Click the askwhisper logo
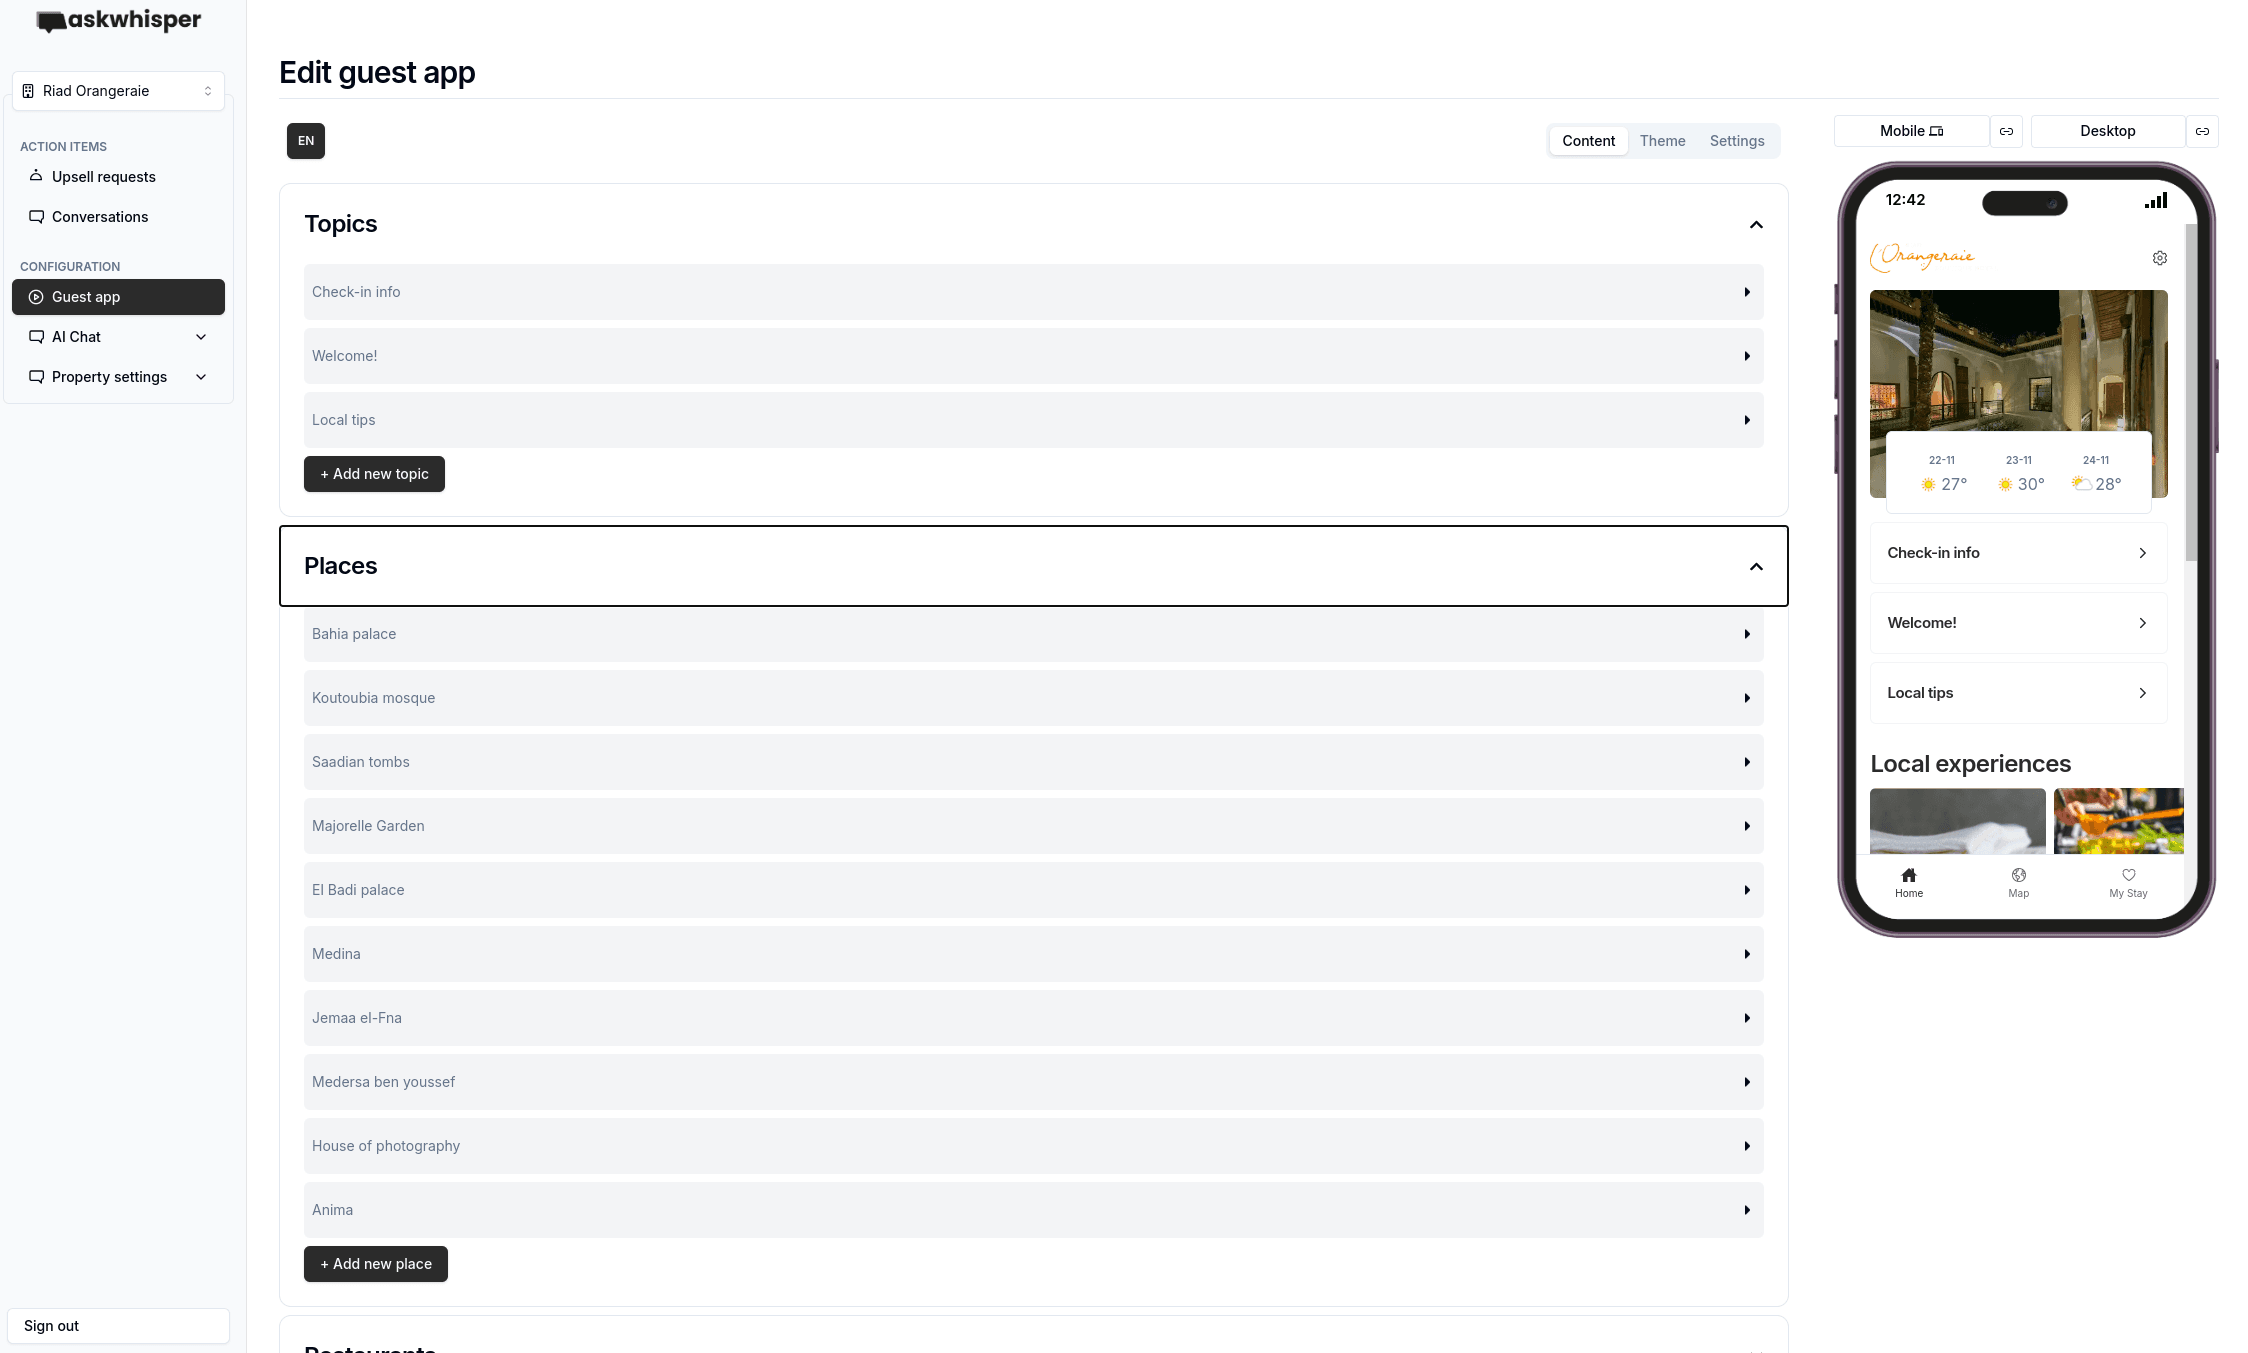The height and width of the screenshot is (1353, 2248). pyautogui.click(x=119, y=21)
